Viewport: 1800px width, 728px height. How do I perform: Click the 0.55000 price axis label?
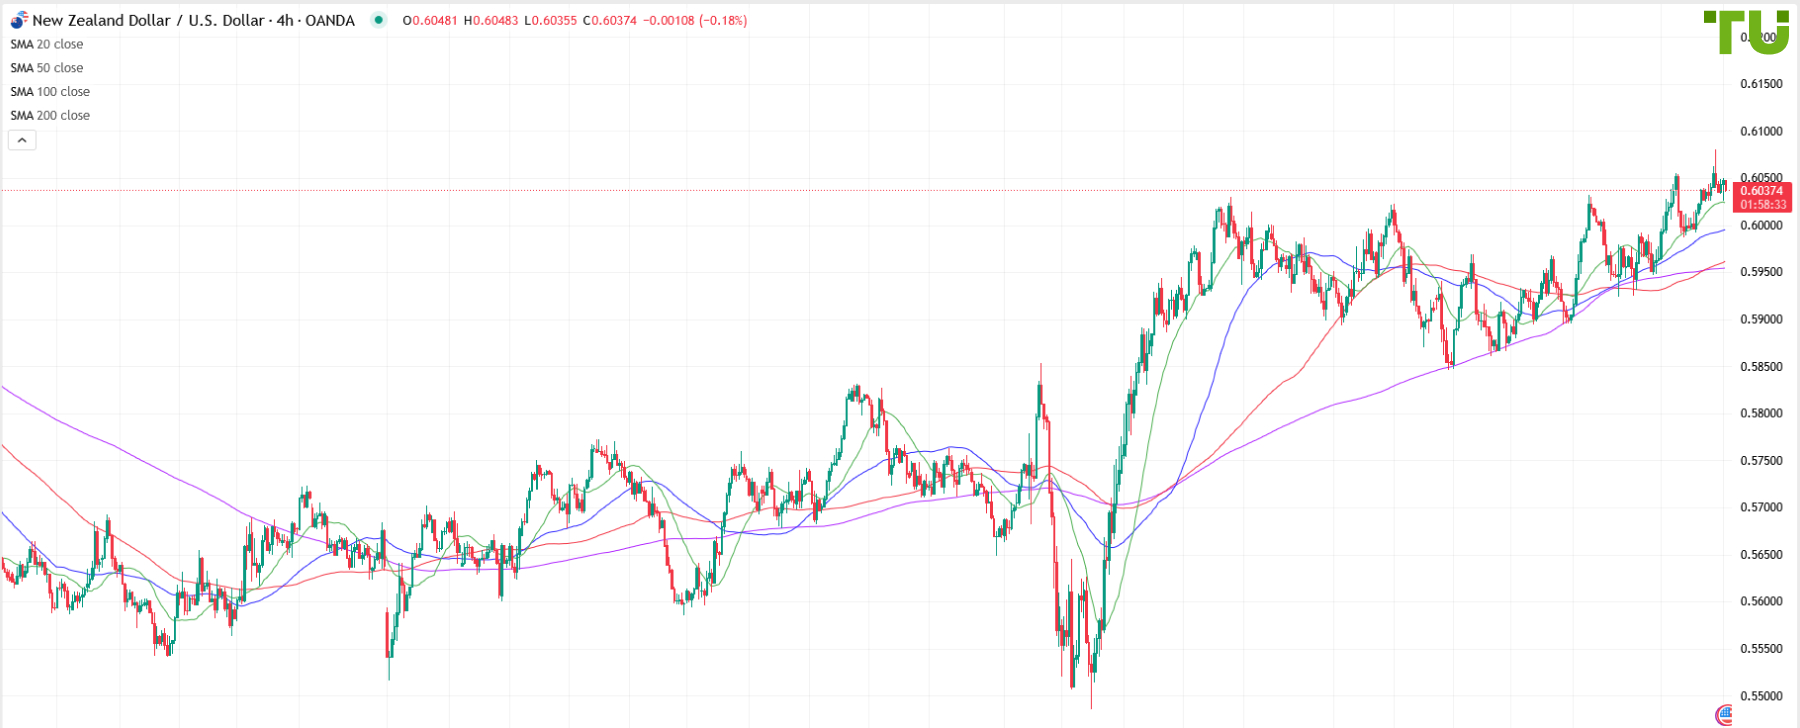click(x=1761, y=697)
